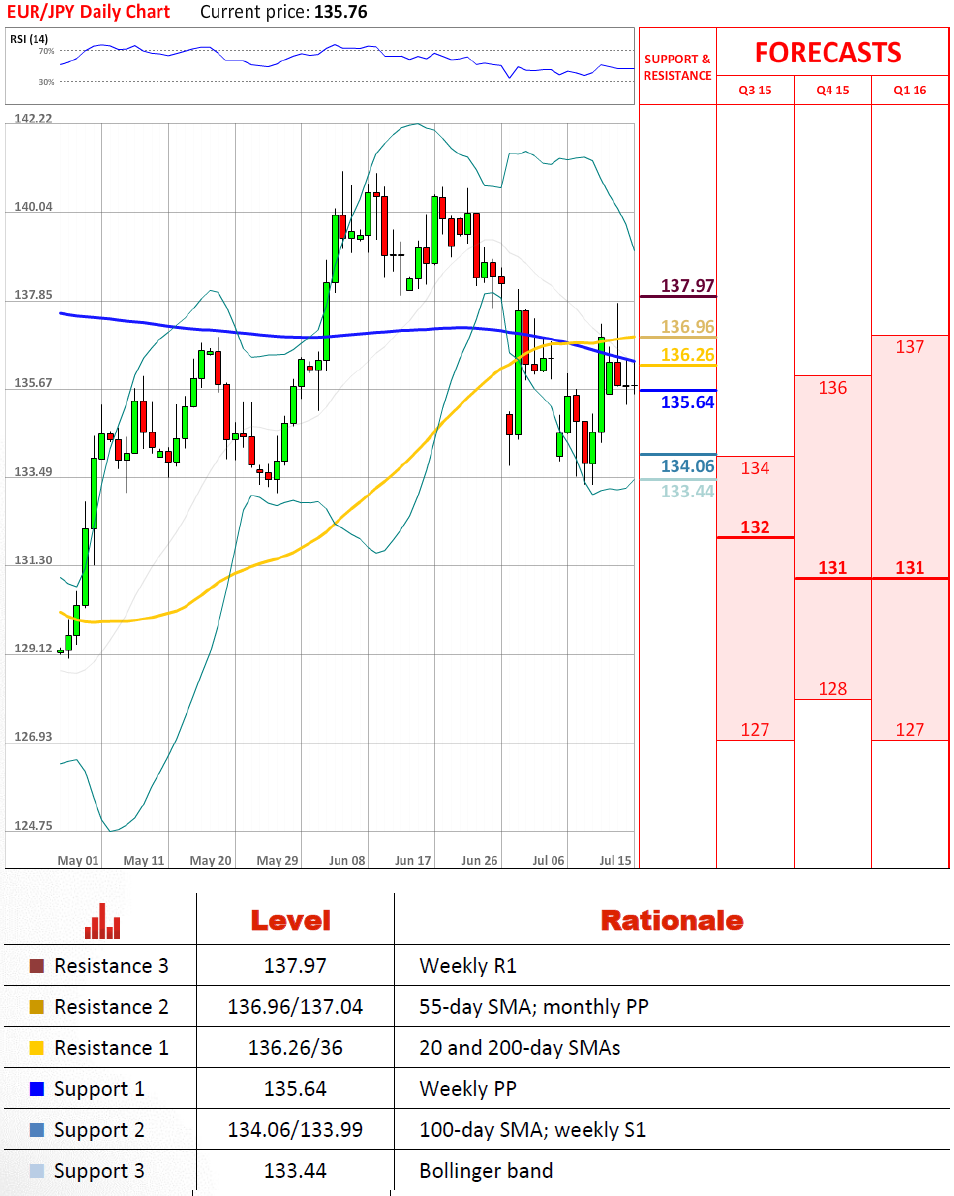This screenshot has width=954, height=1196.
Task: Click the Resistance 3 row label
Action: 111,966
